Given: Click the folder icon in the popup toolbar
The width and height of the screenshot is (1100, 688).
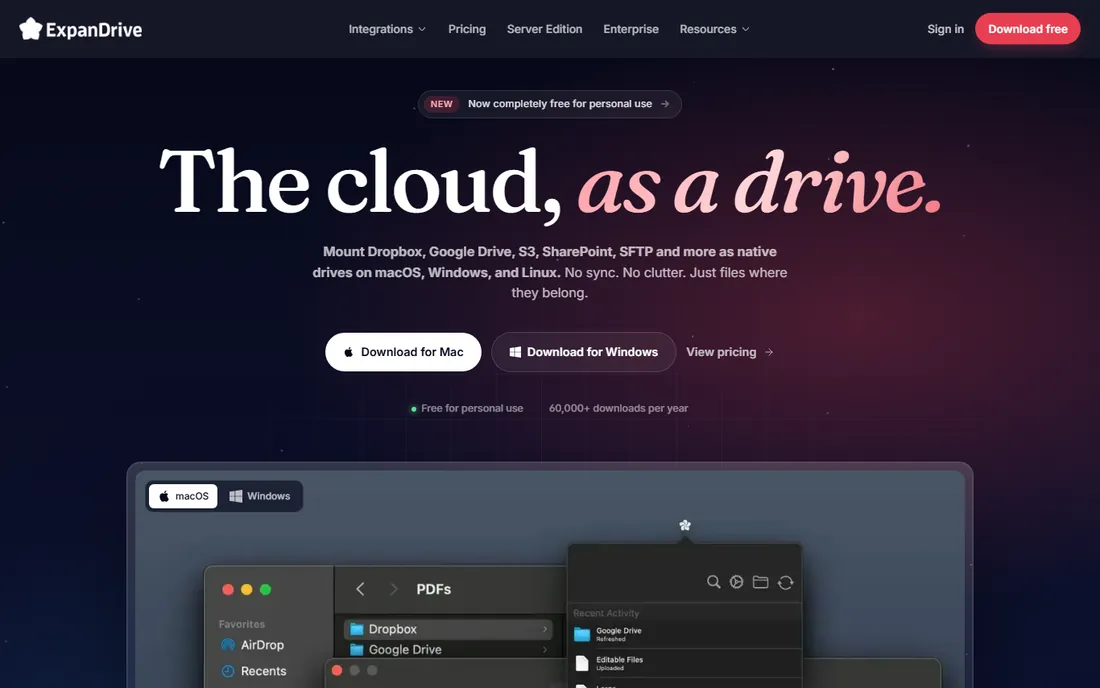Looking at the screenshot, I should [x=760, y=582].
